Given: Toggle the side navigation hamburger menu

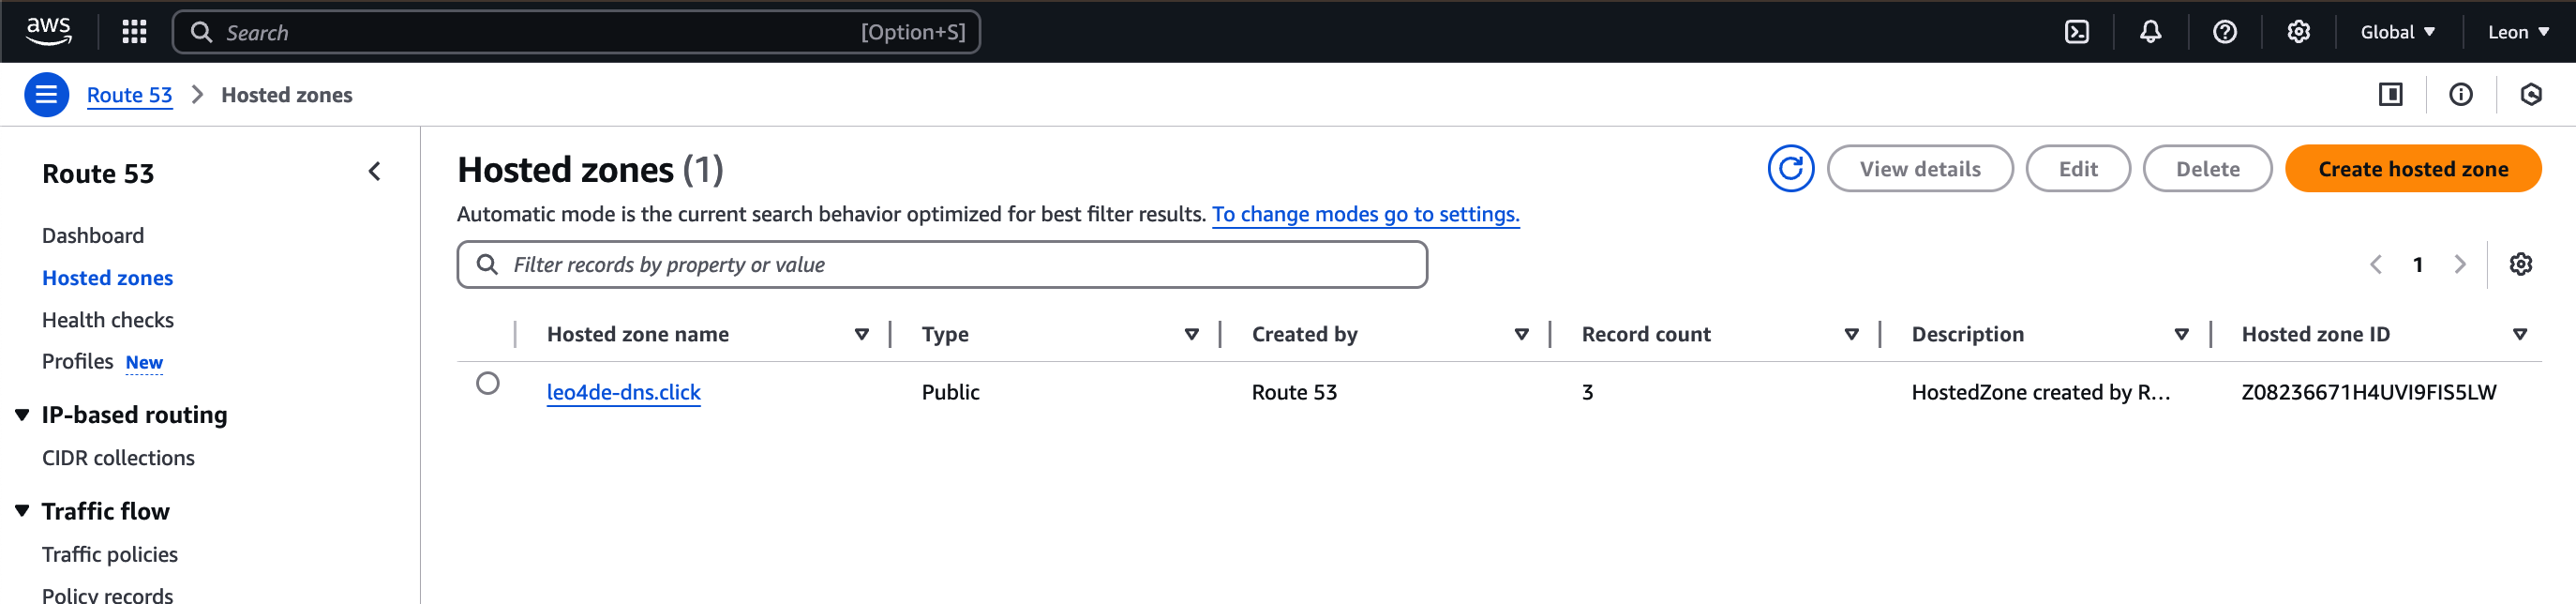Looking at the screenshot, I should (46, 95).
